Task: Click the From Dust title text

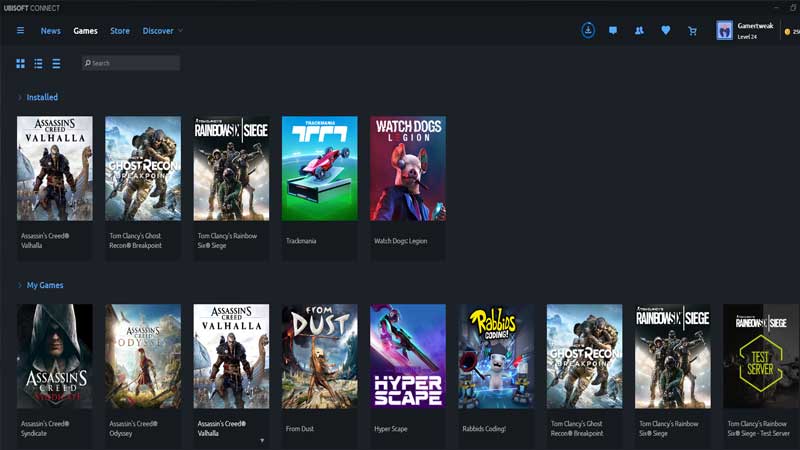Action: click(299, 429)
